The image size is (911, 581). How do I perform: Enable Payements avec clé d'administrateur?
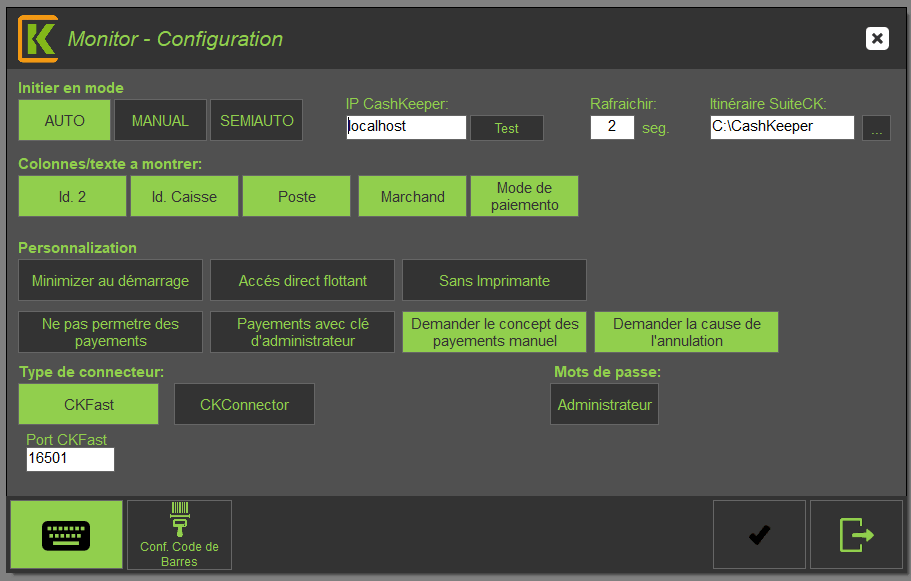(x=302, y=332)
